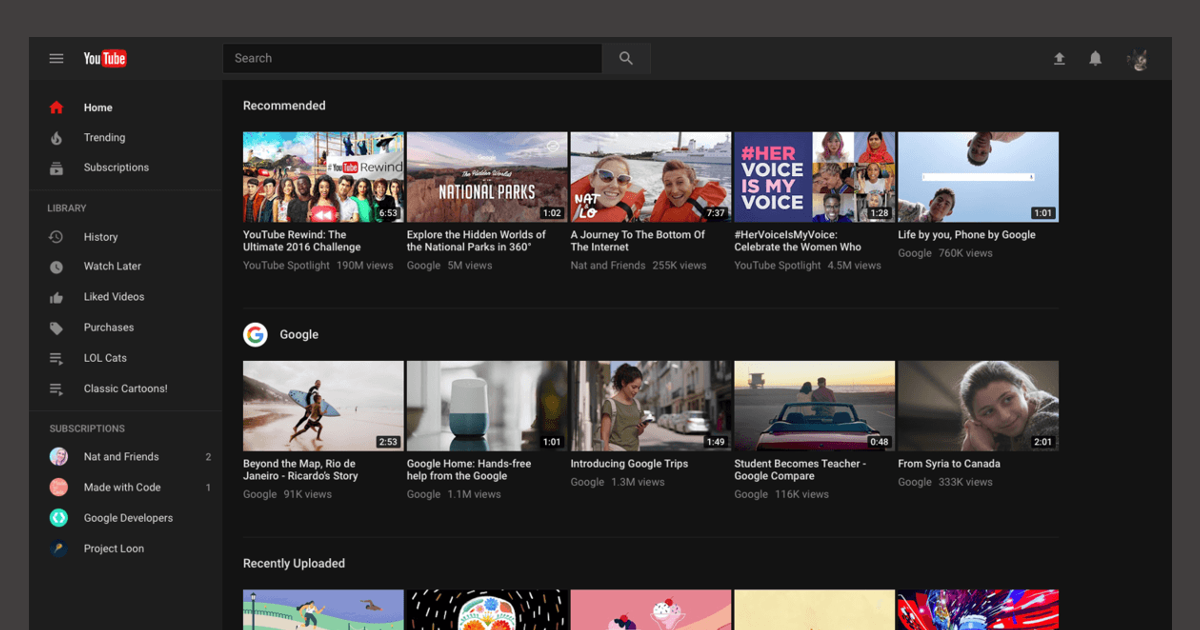Image resolution: width=1200 pixels, height=630 pixels.
Task: Play the #HerVoiceIsMyVoice thumbnail
Action: coord(815,177)
